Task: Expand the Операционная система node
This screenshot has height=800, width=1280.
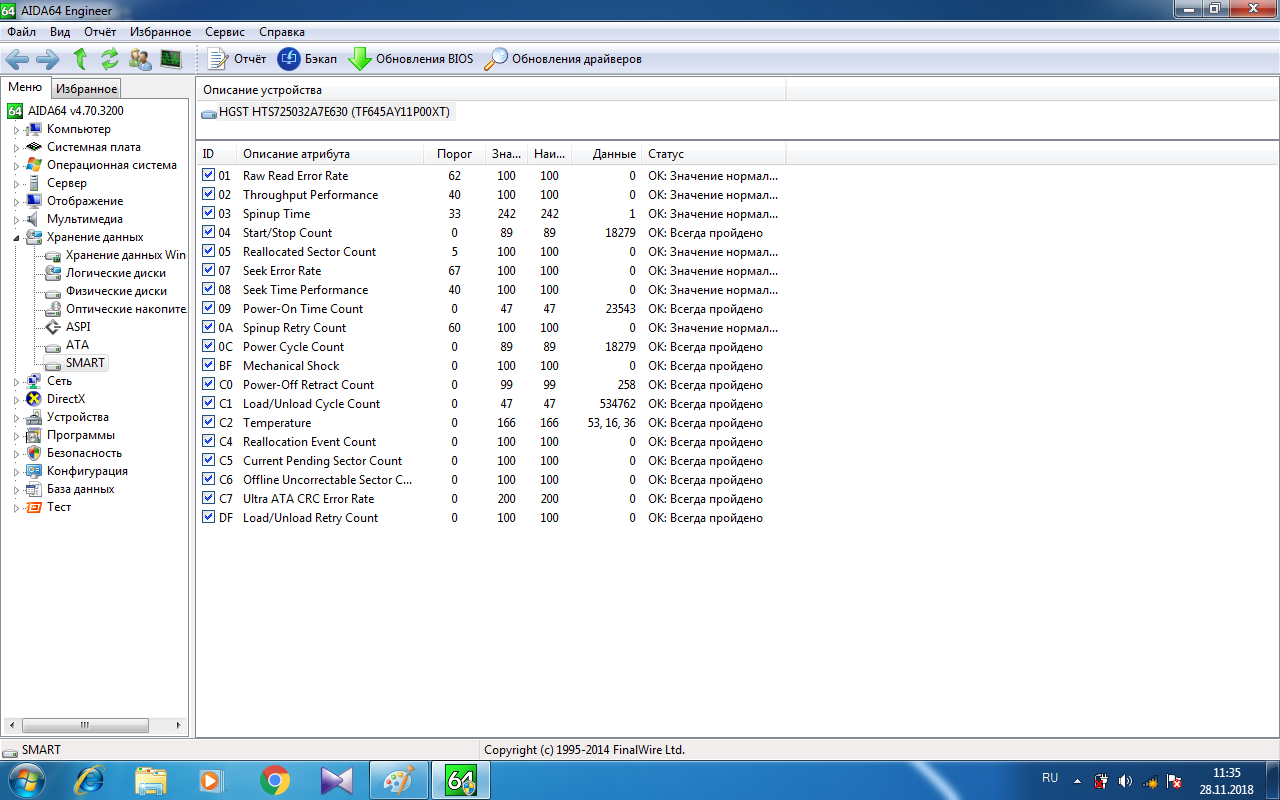Action: coord(16,165)
